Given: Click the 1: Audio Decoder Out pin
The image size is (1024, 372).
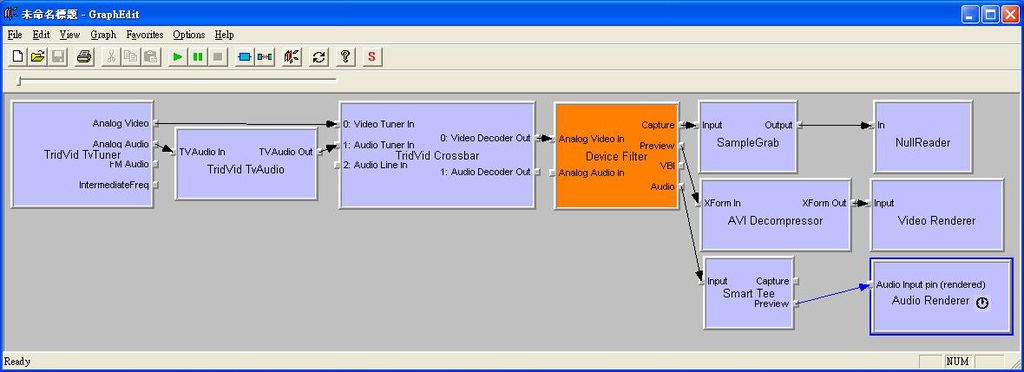Looking at the screenshot, I should (x=537, y=172).
